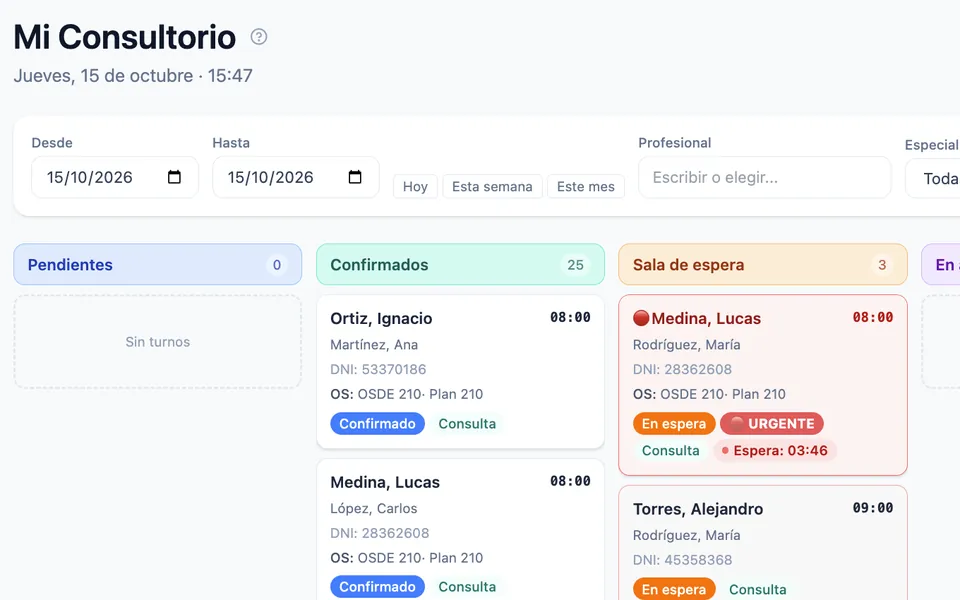Click the Consulta tag on urgent Medina card
The height and width of the screenshot is (600, 960).
[670, 451]
